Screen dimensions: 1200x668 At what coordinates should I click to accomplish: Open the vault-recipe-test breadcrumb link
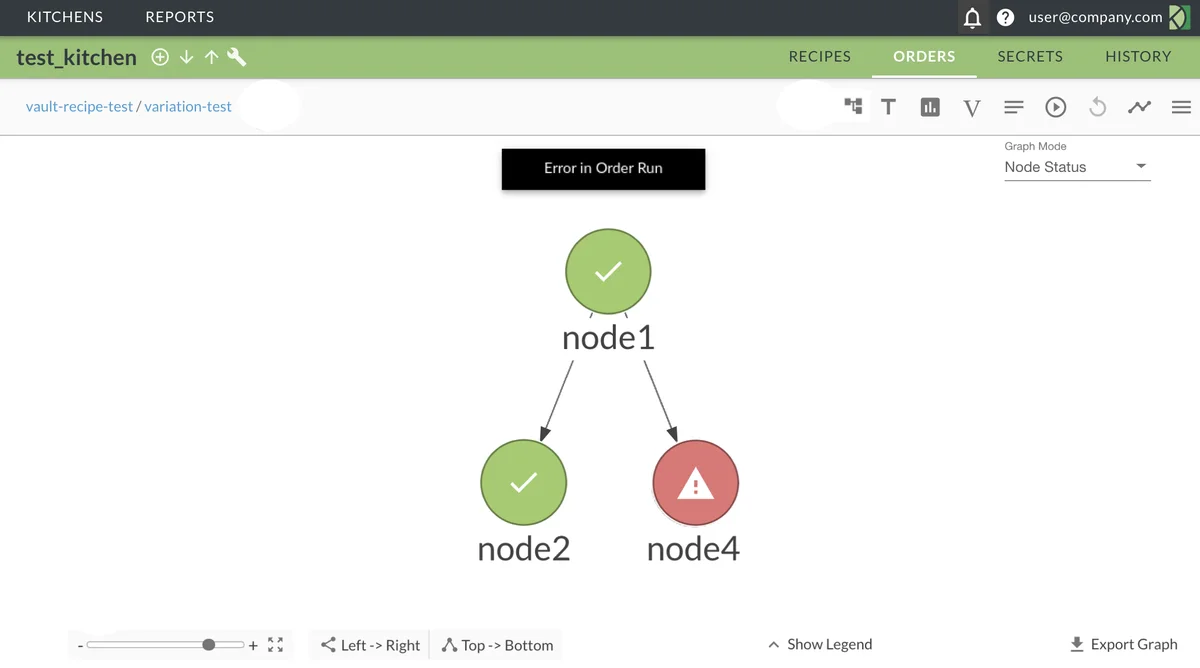[79, 106]
